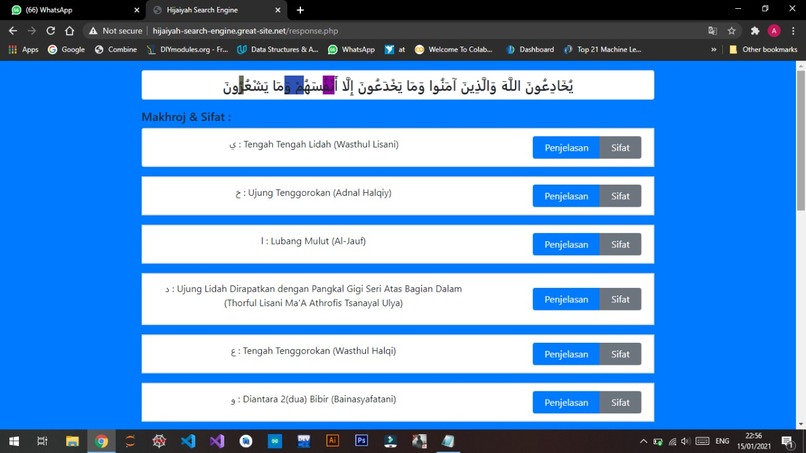Click Penjelasan for Ujung Tenggorokan
Viewport: 806px width, 453px height.
(x=566, y=196)
